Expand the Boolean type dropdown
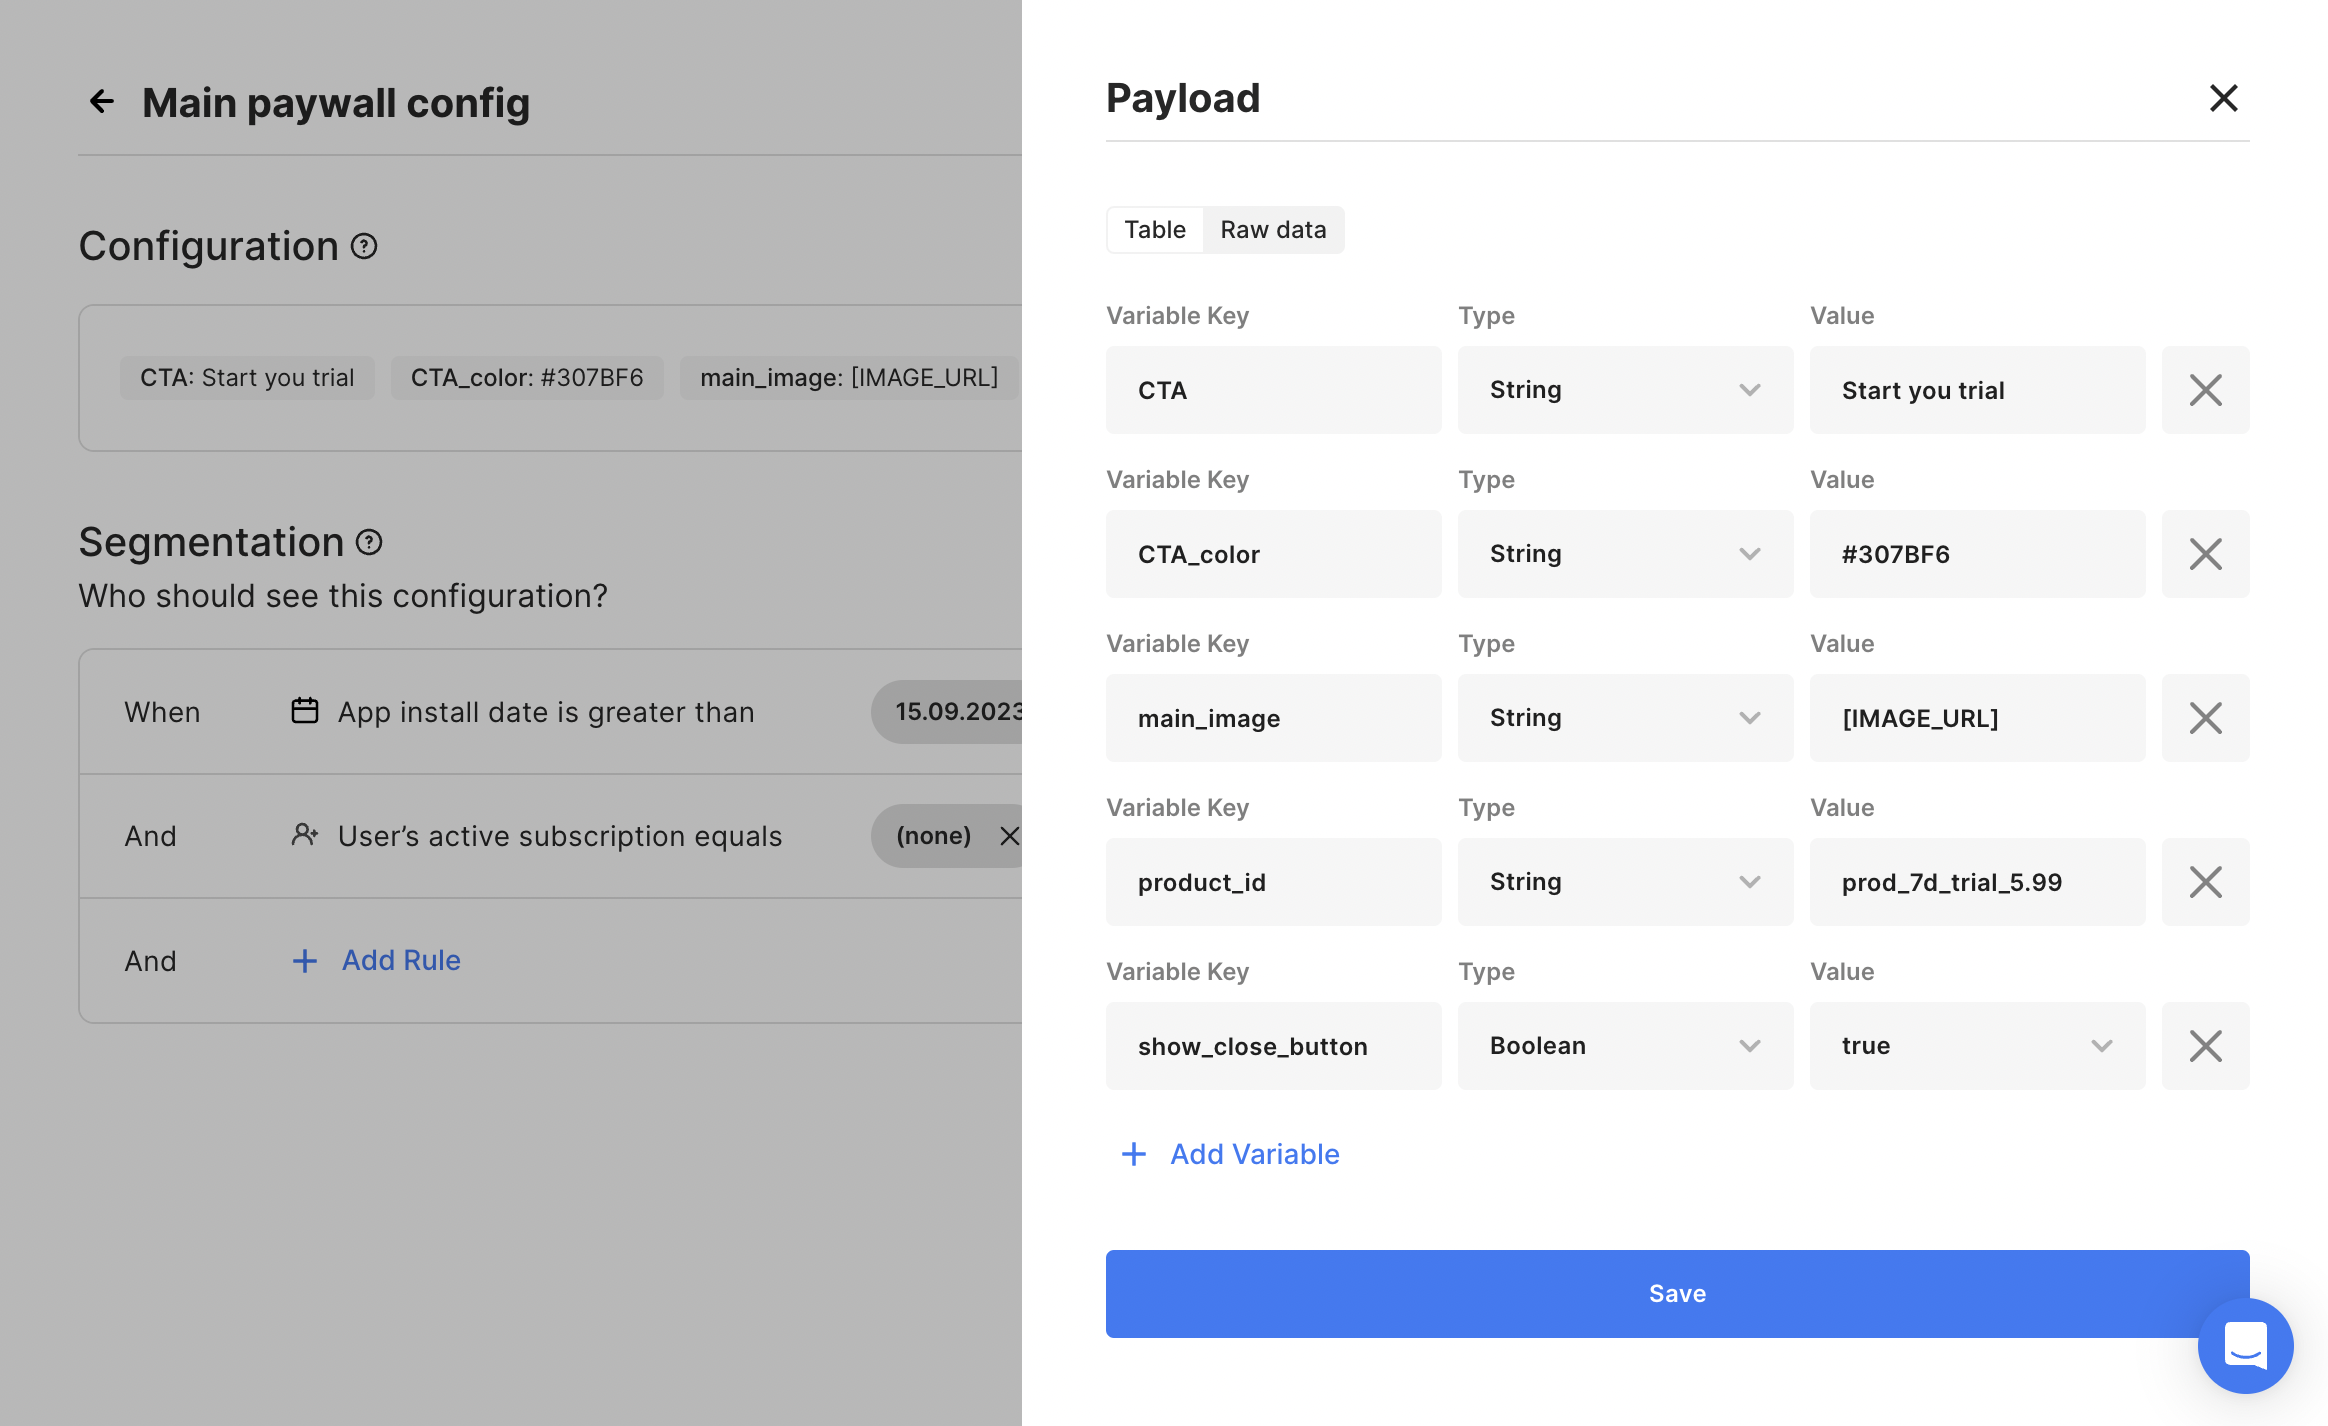This screenshot has width=2328, height=1426. 1625,1046
